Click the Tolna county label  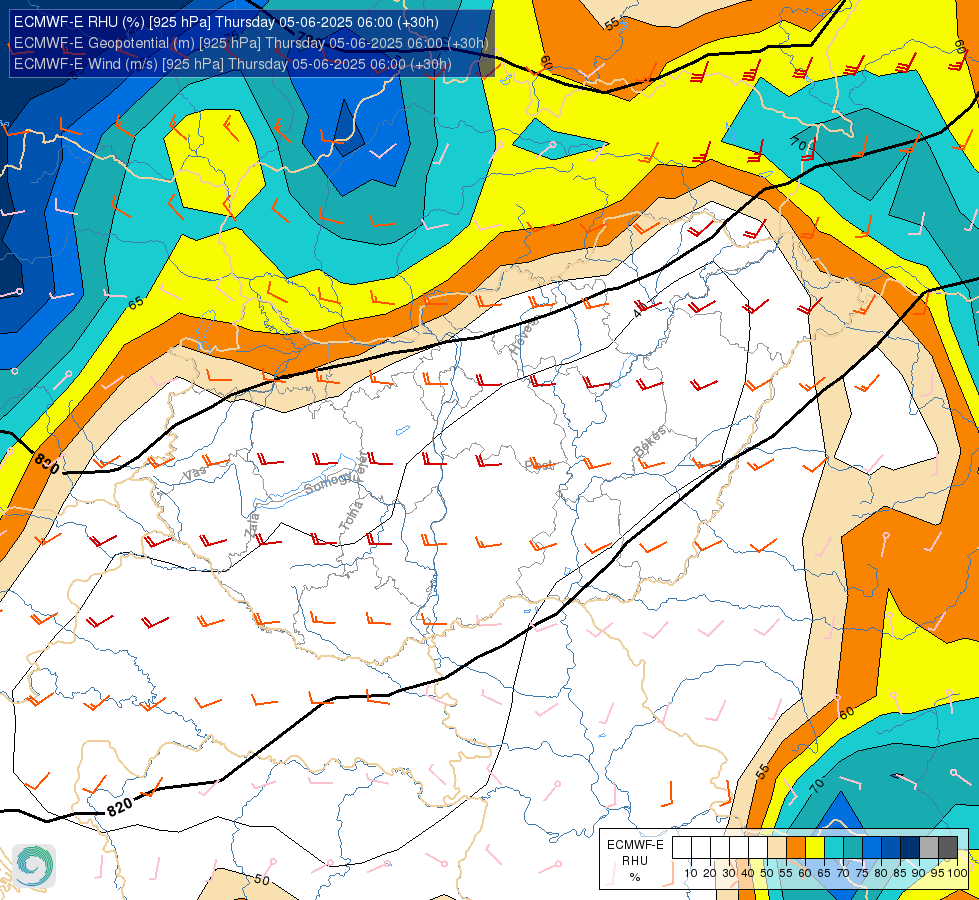(x=351, y=516)
